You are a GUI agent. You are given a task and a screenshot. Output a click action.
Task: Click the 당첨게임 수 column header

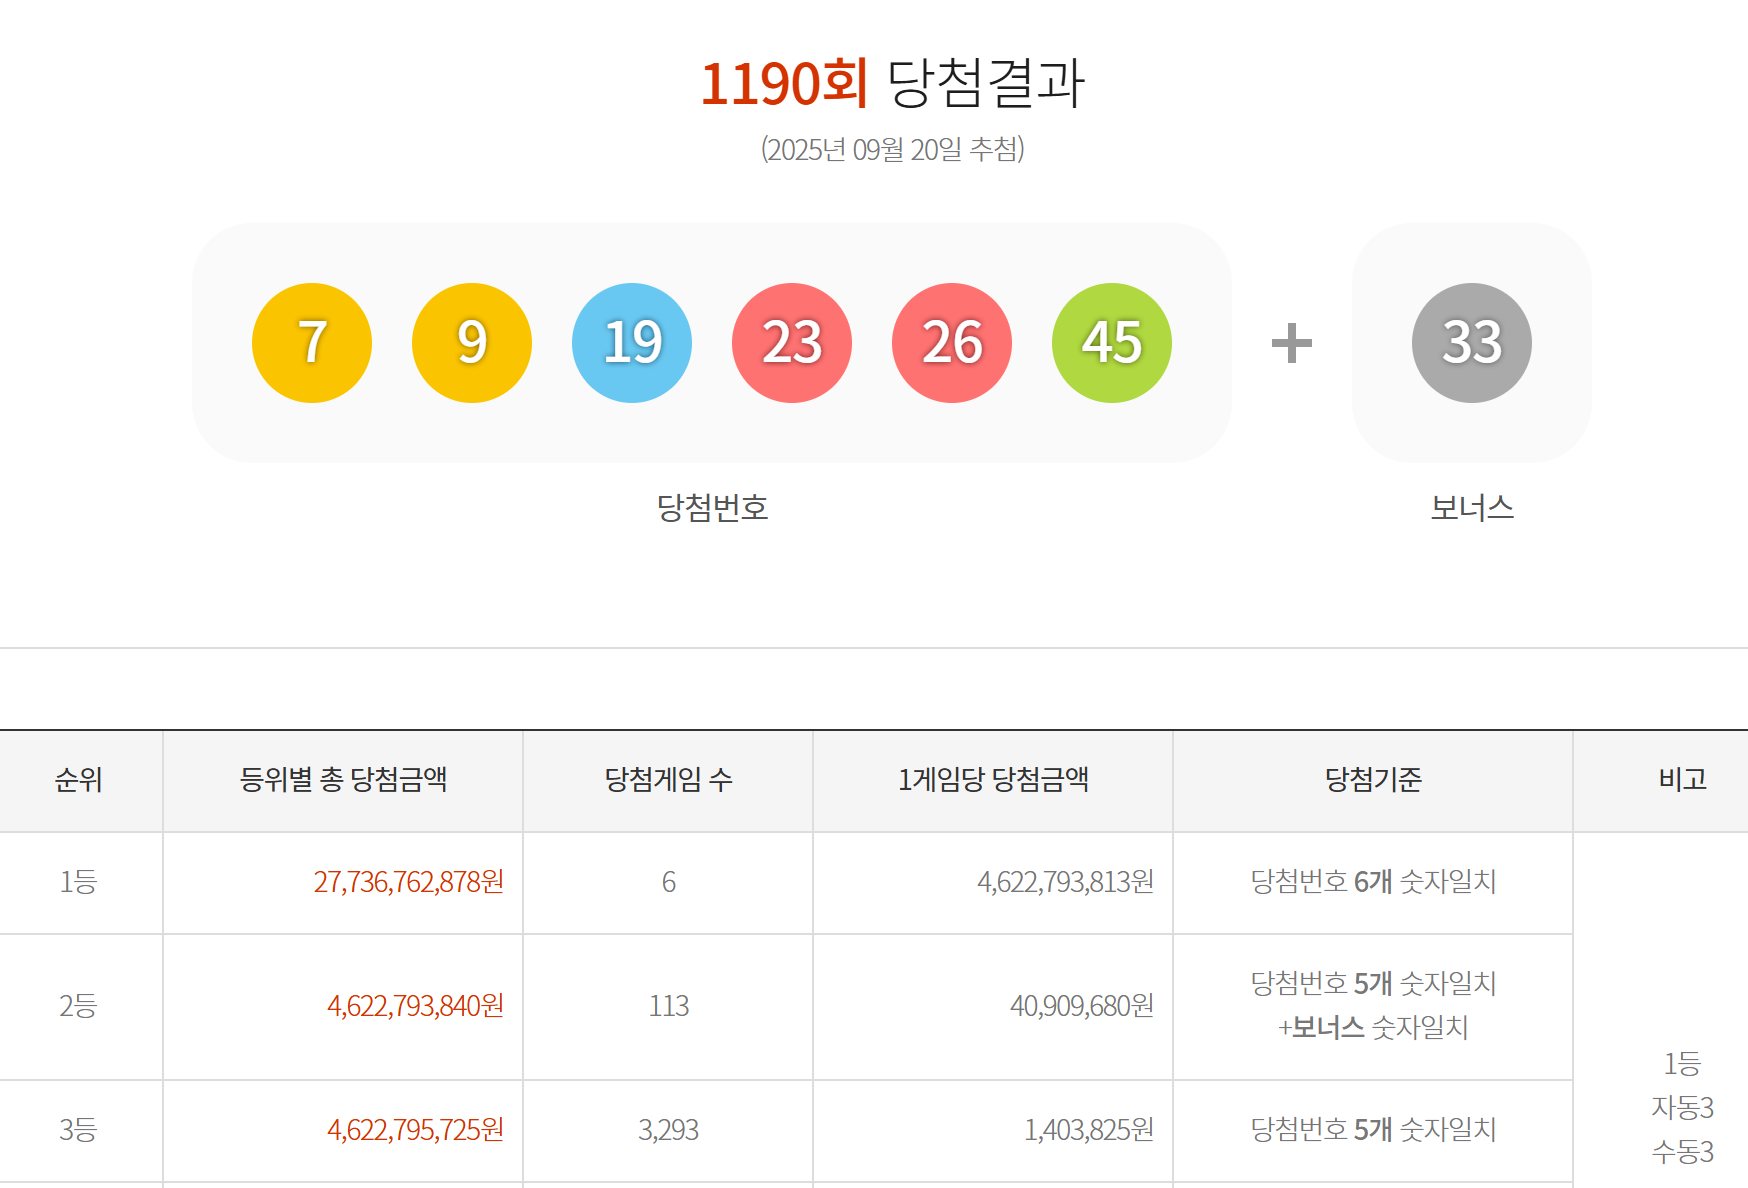pyautogui.click(x=668, y=780)
